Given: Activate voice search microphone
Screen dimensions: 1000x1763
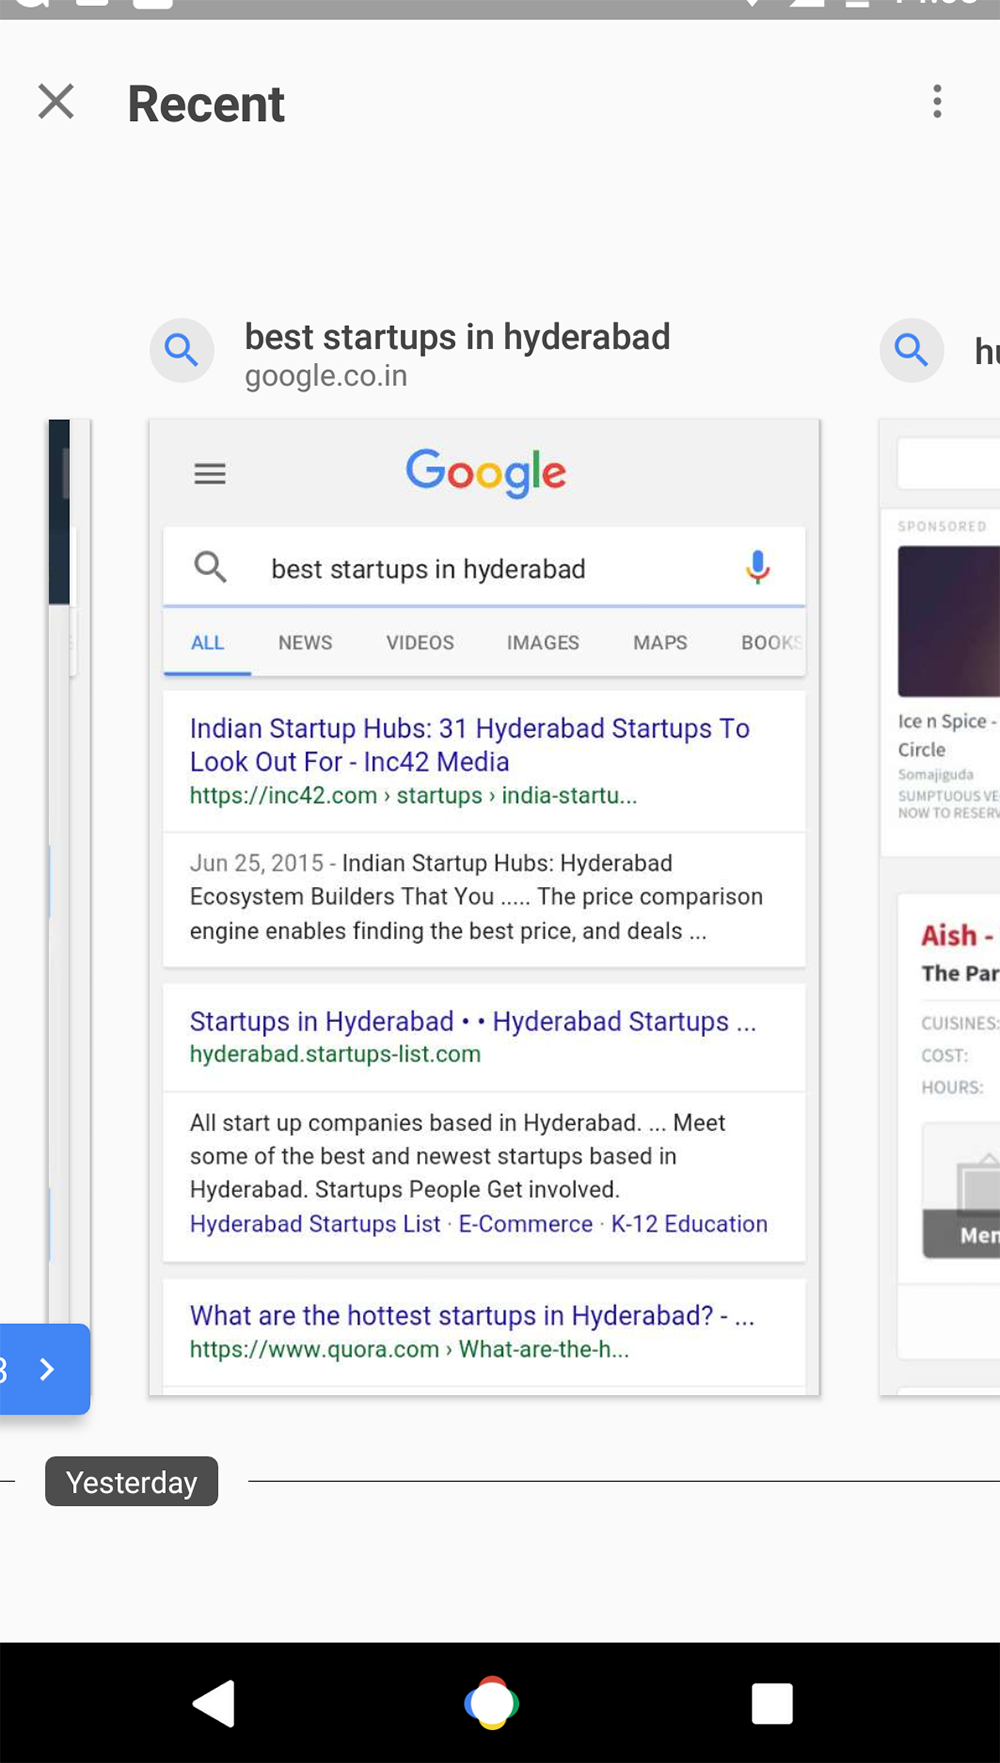Looking at the screenshot, I should point(758,567).
